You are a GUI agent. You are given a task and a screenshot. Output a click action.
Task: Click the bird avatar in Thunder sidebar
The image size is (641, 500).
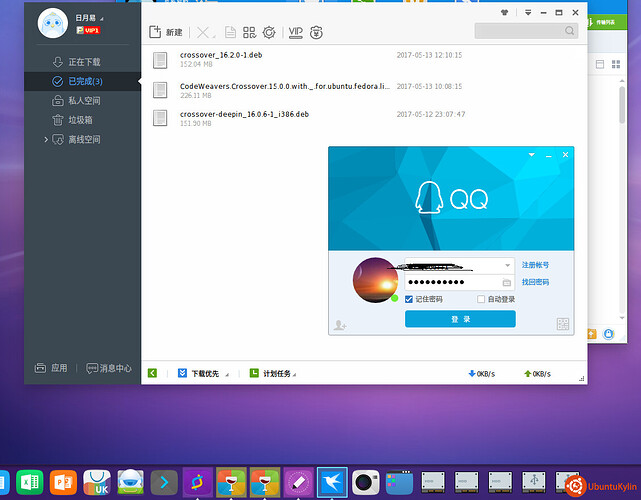pos(53,23)
